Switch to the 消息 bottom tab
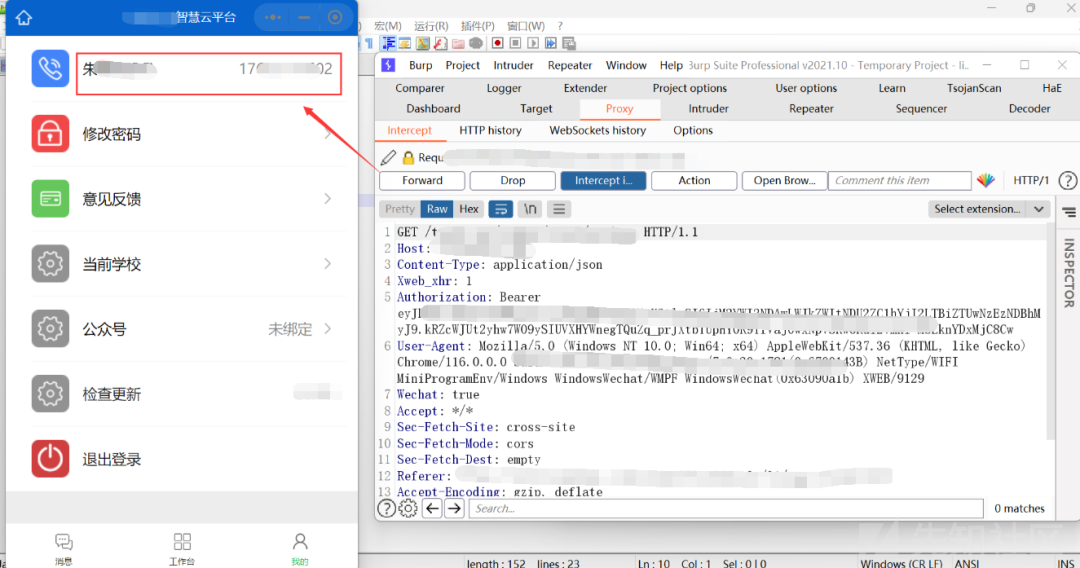The width and height of the screenshot is (1080, 568). [63, 549]
